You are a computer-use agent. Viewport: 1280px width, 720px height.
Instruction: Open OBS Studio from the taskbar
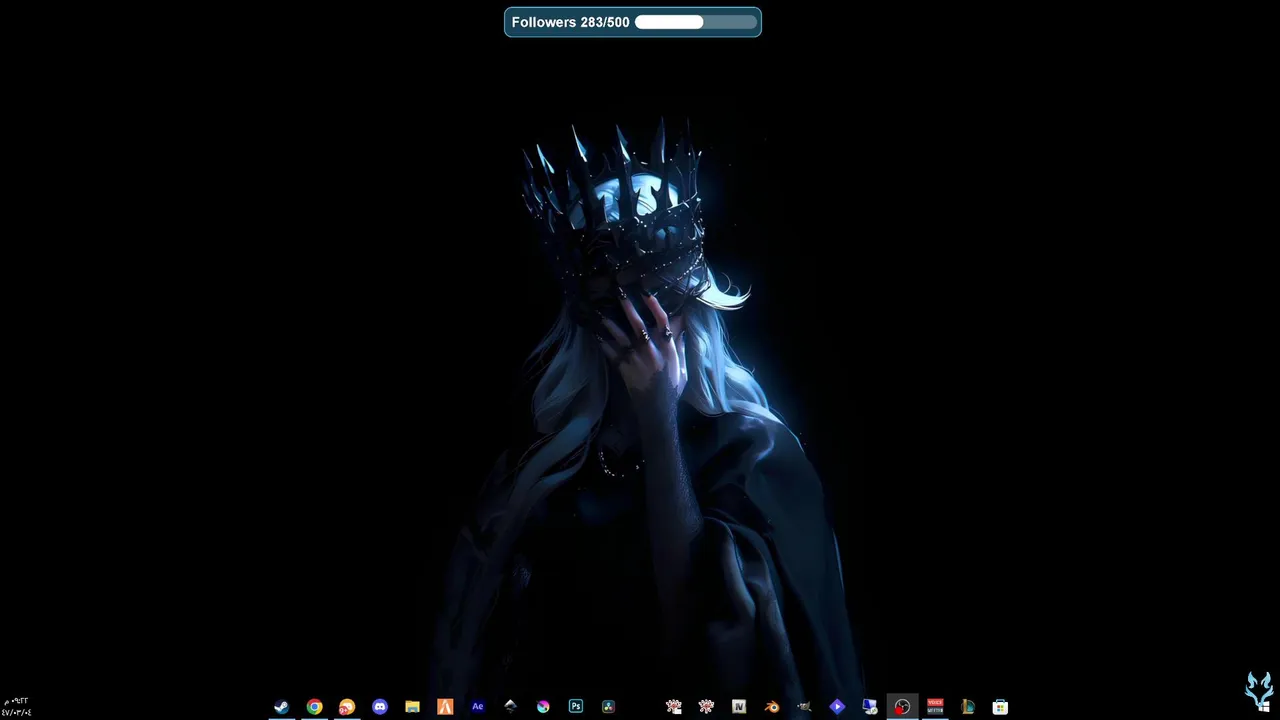(x=902, y=706)
